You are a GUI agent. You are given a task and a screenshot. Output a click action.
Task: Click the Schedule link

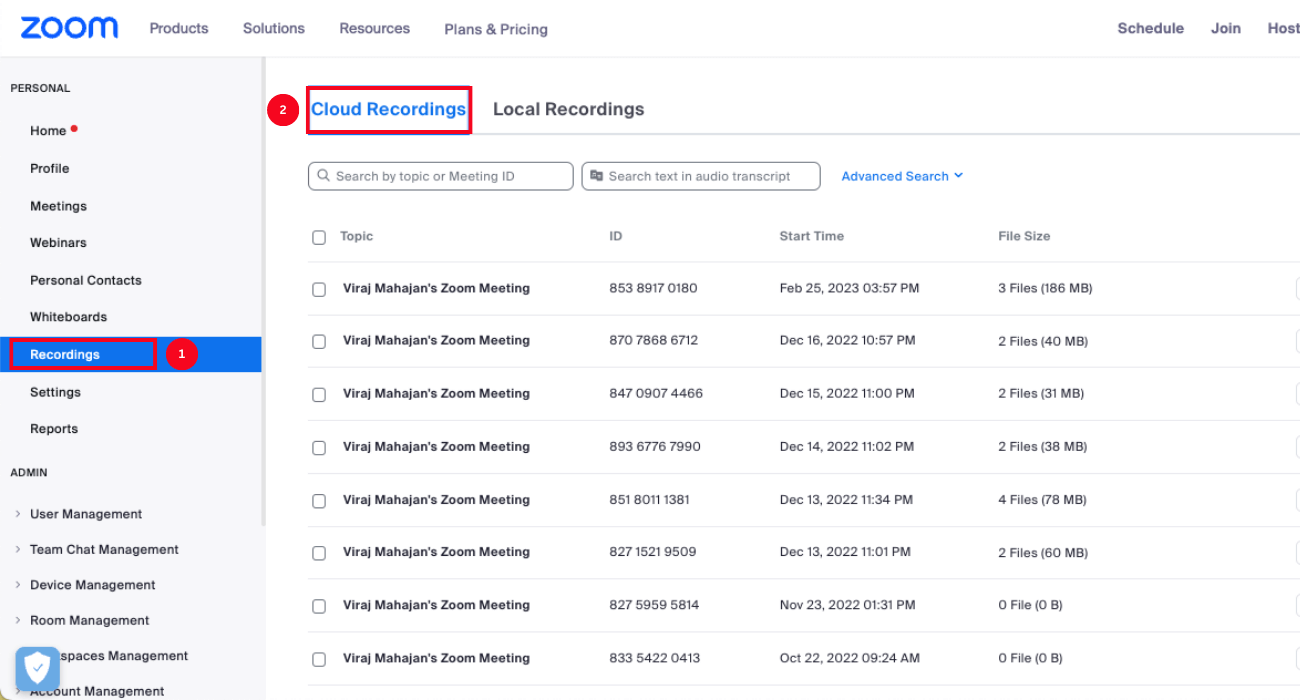(1150, 28)
